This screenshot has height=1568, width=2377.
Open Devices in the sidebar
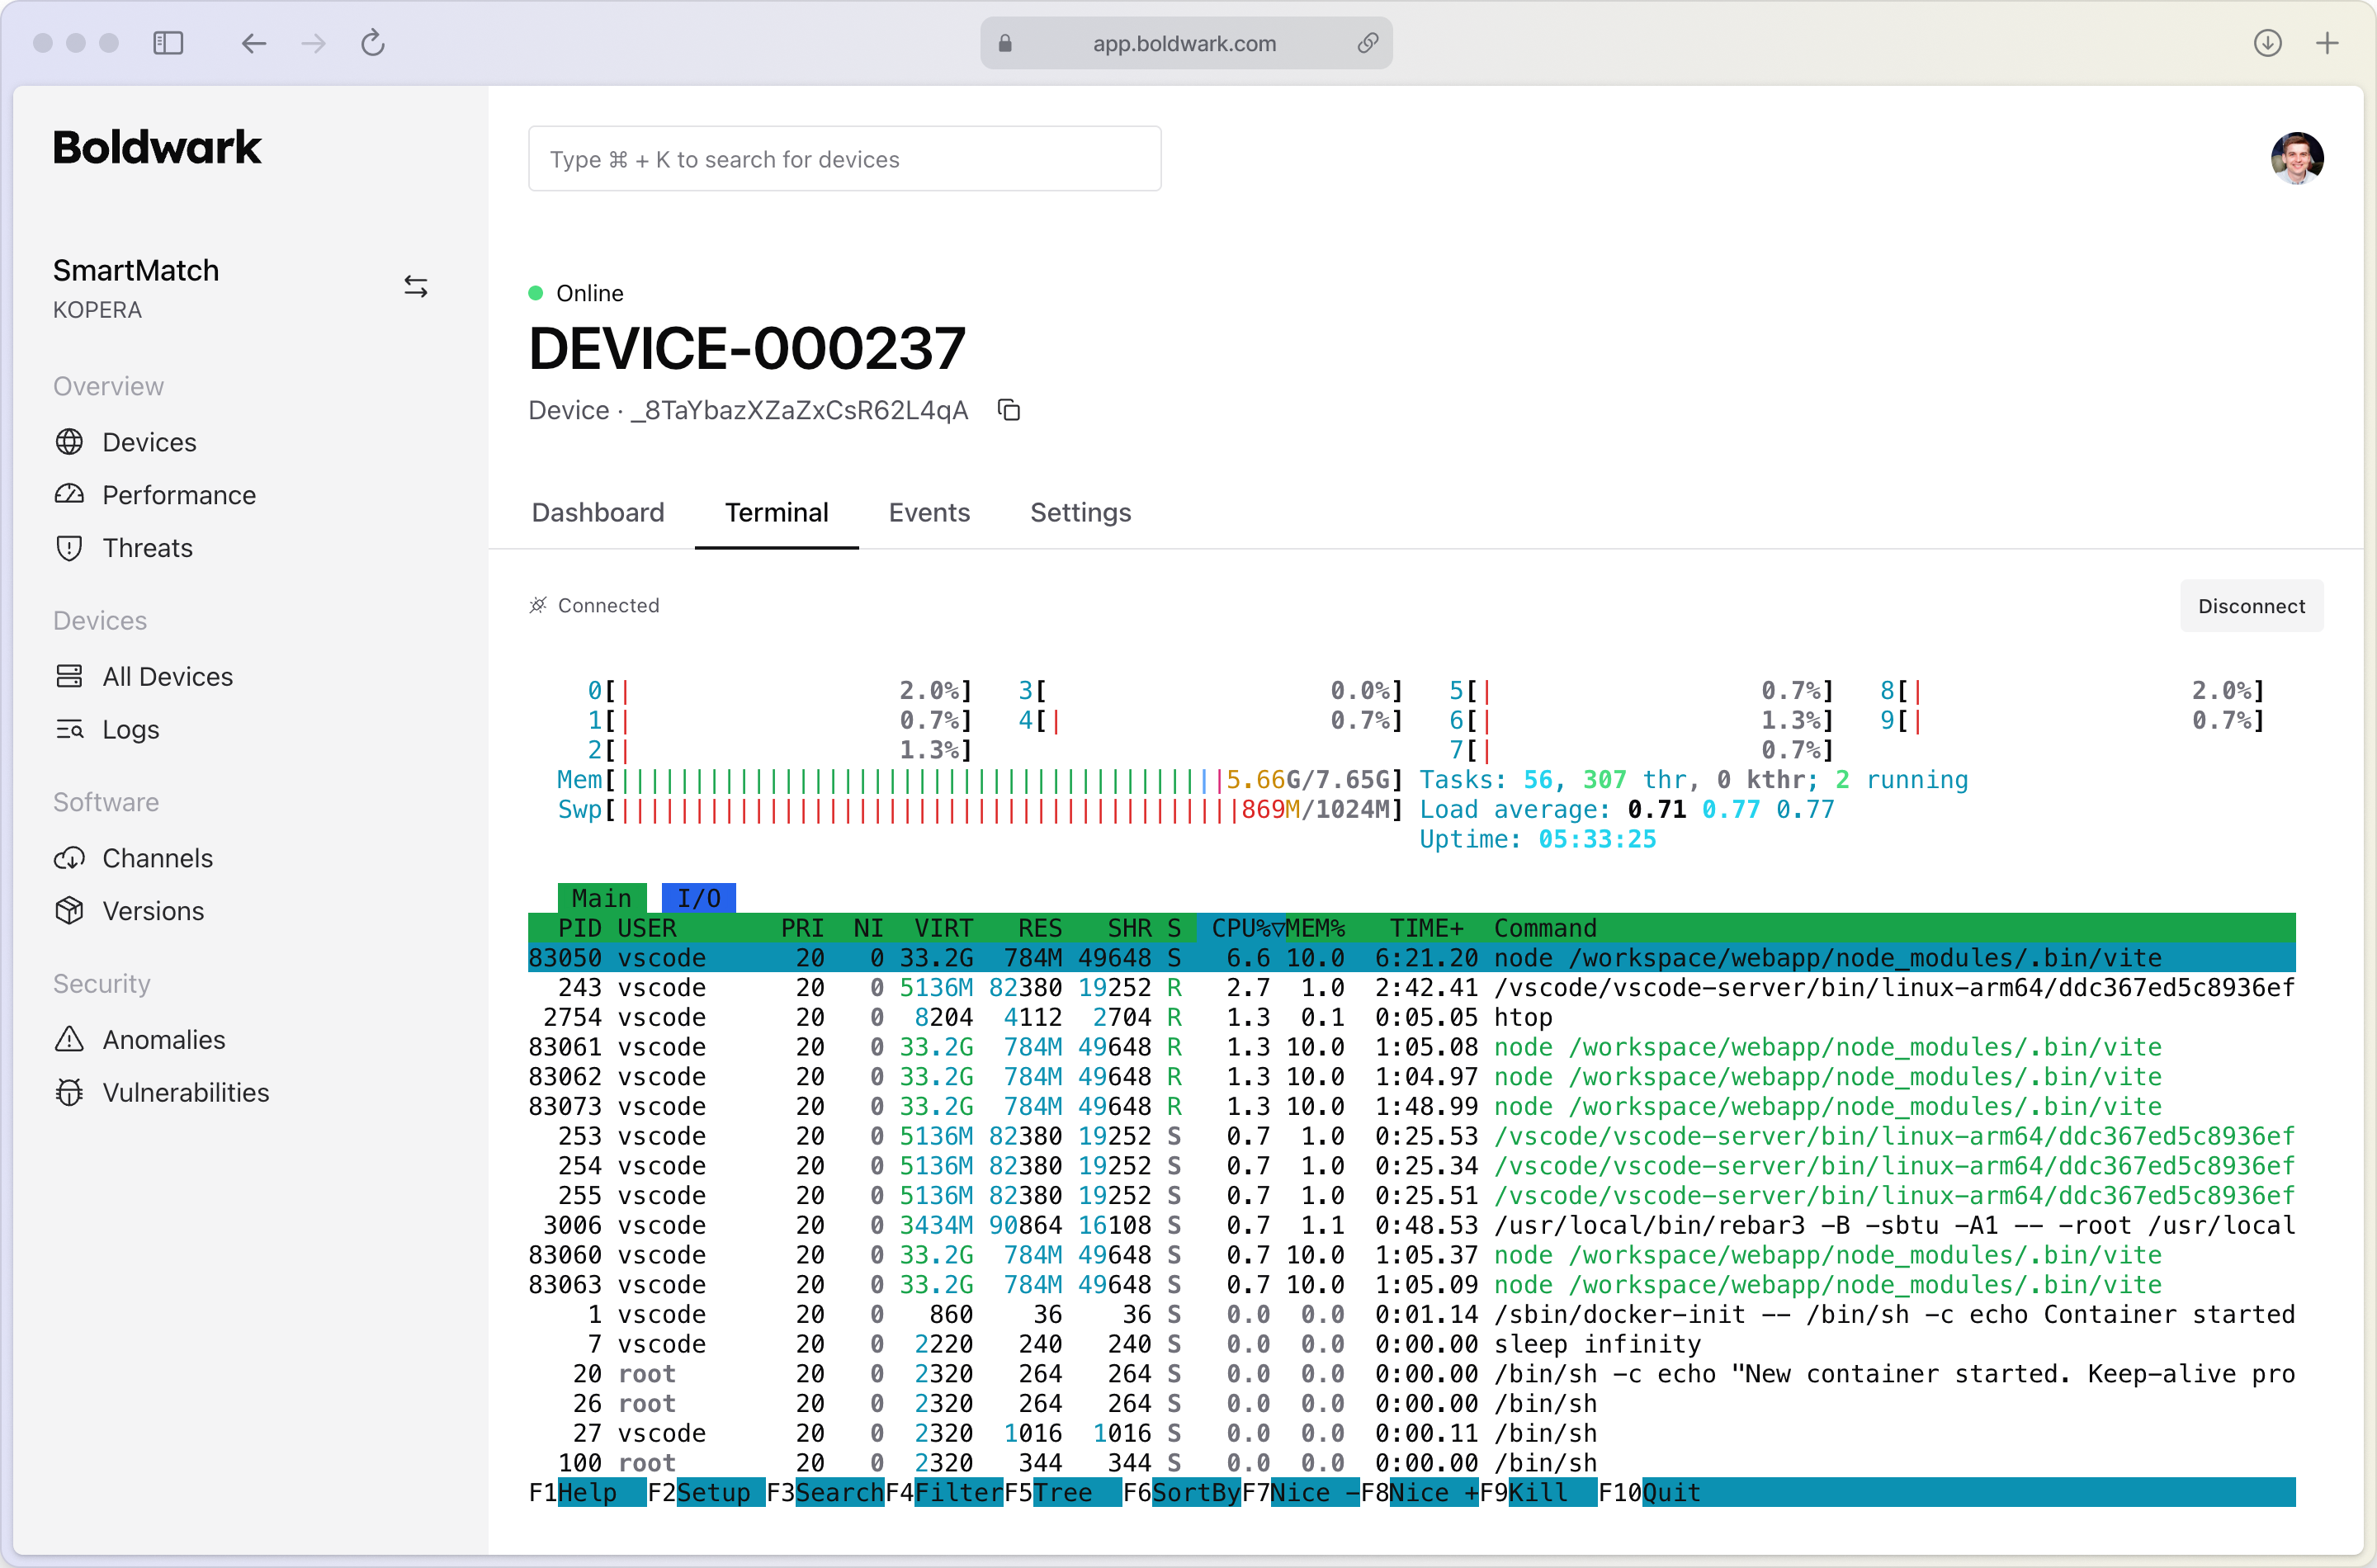(x=149, y=442)
